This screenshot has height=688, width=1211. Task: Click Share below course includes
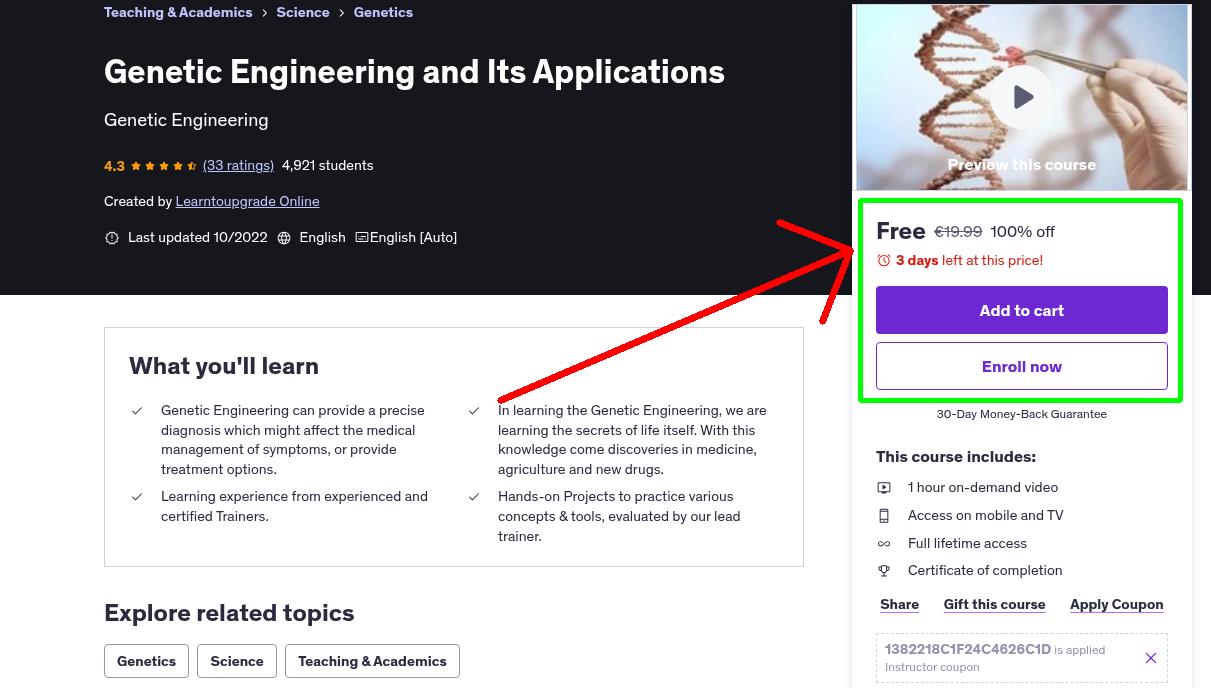click(899, 605)
